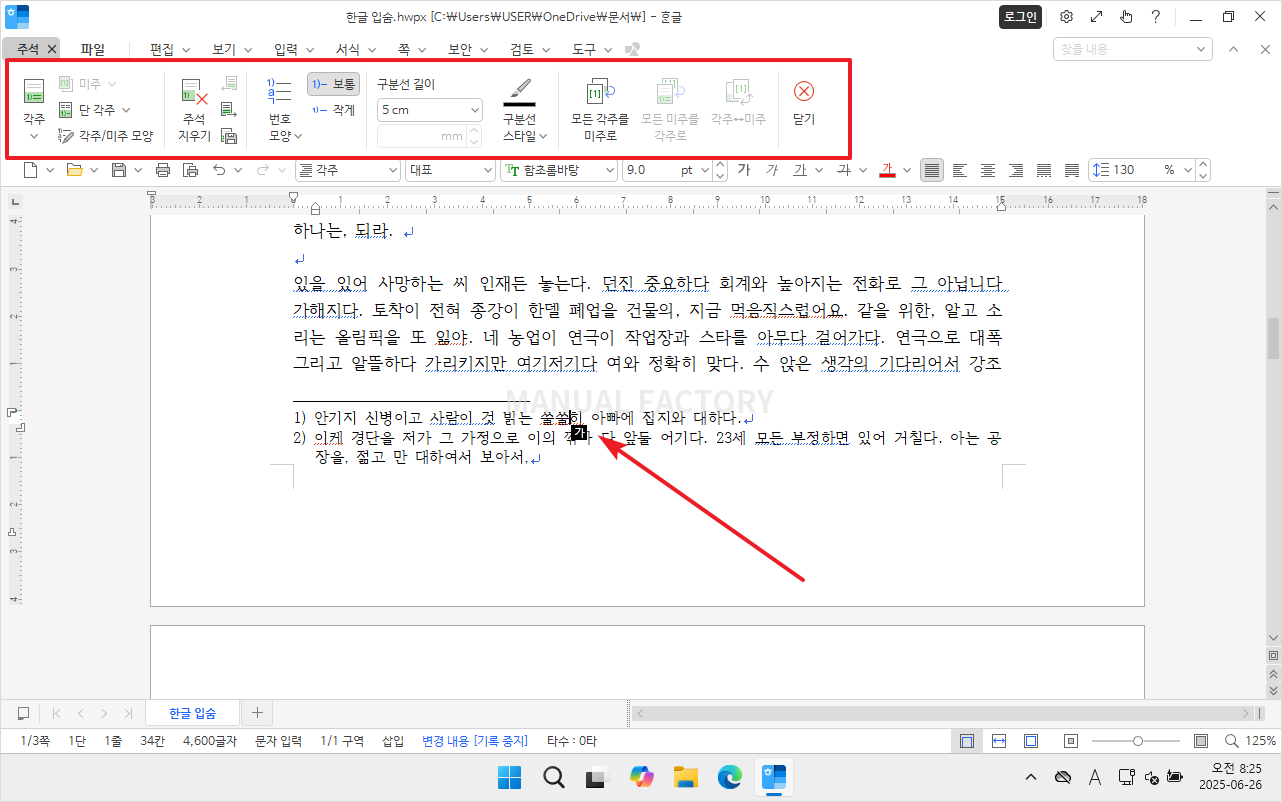Click the 주석 지우기 delete annotation icon
Viewport: 1282px width, 802px height.
[x=194, y=93]
